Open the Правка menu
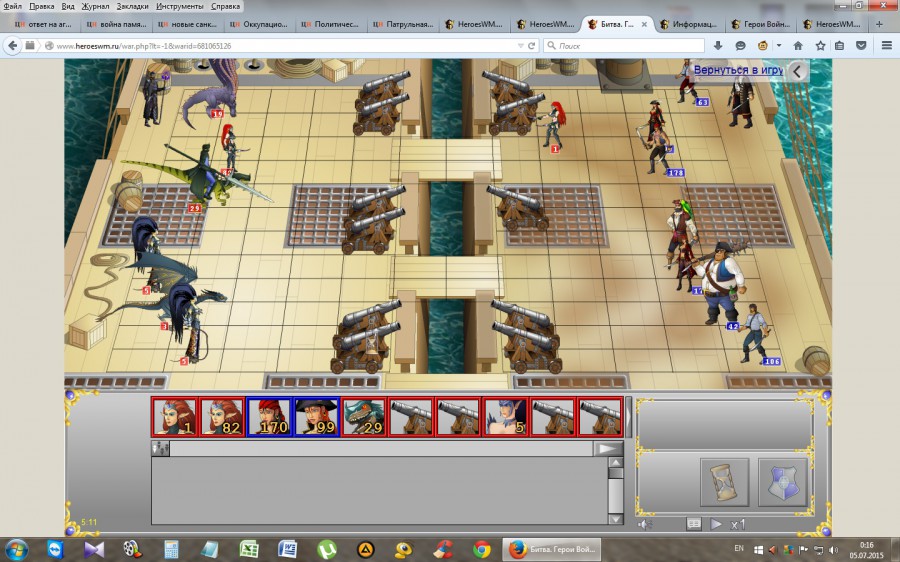The image size is (900, 562). [42, 6]
